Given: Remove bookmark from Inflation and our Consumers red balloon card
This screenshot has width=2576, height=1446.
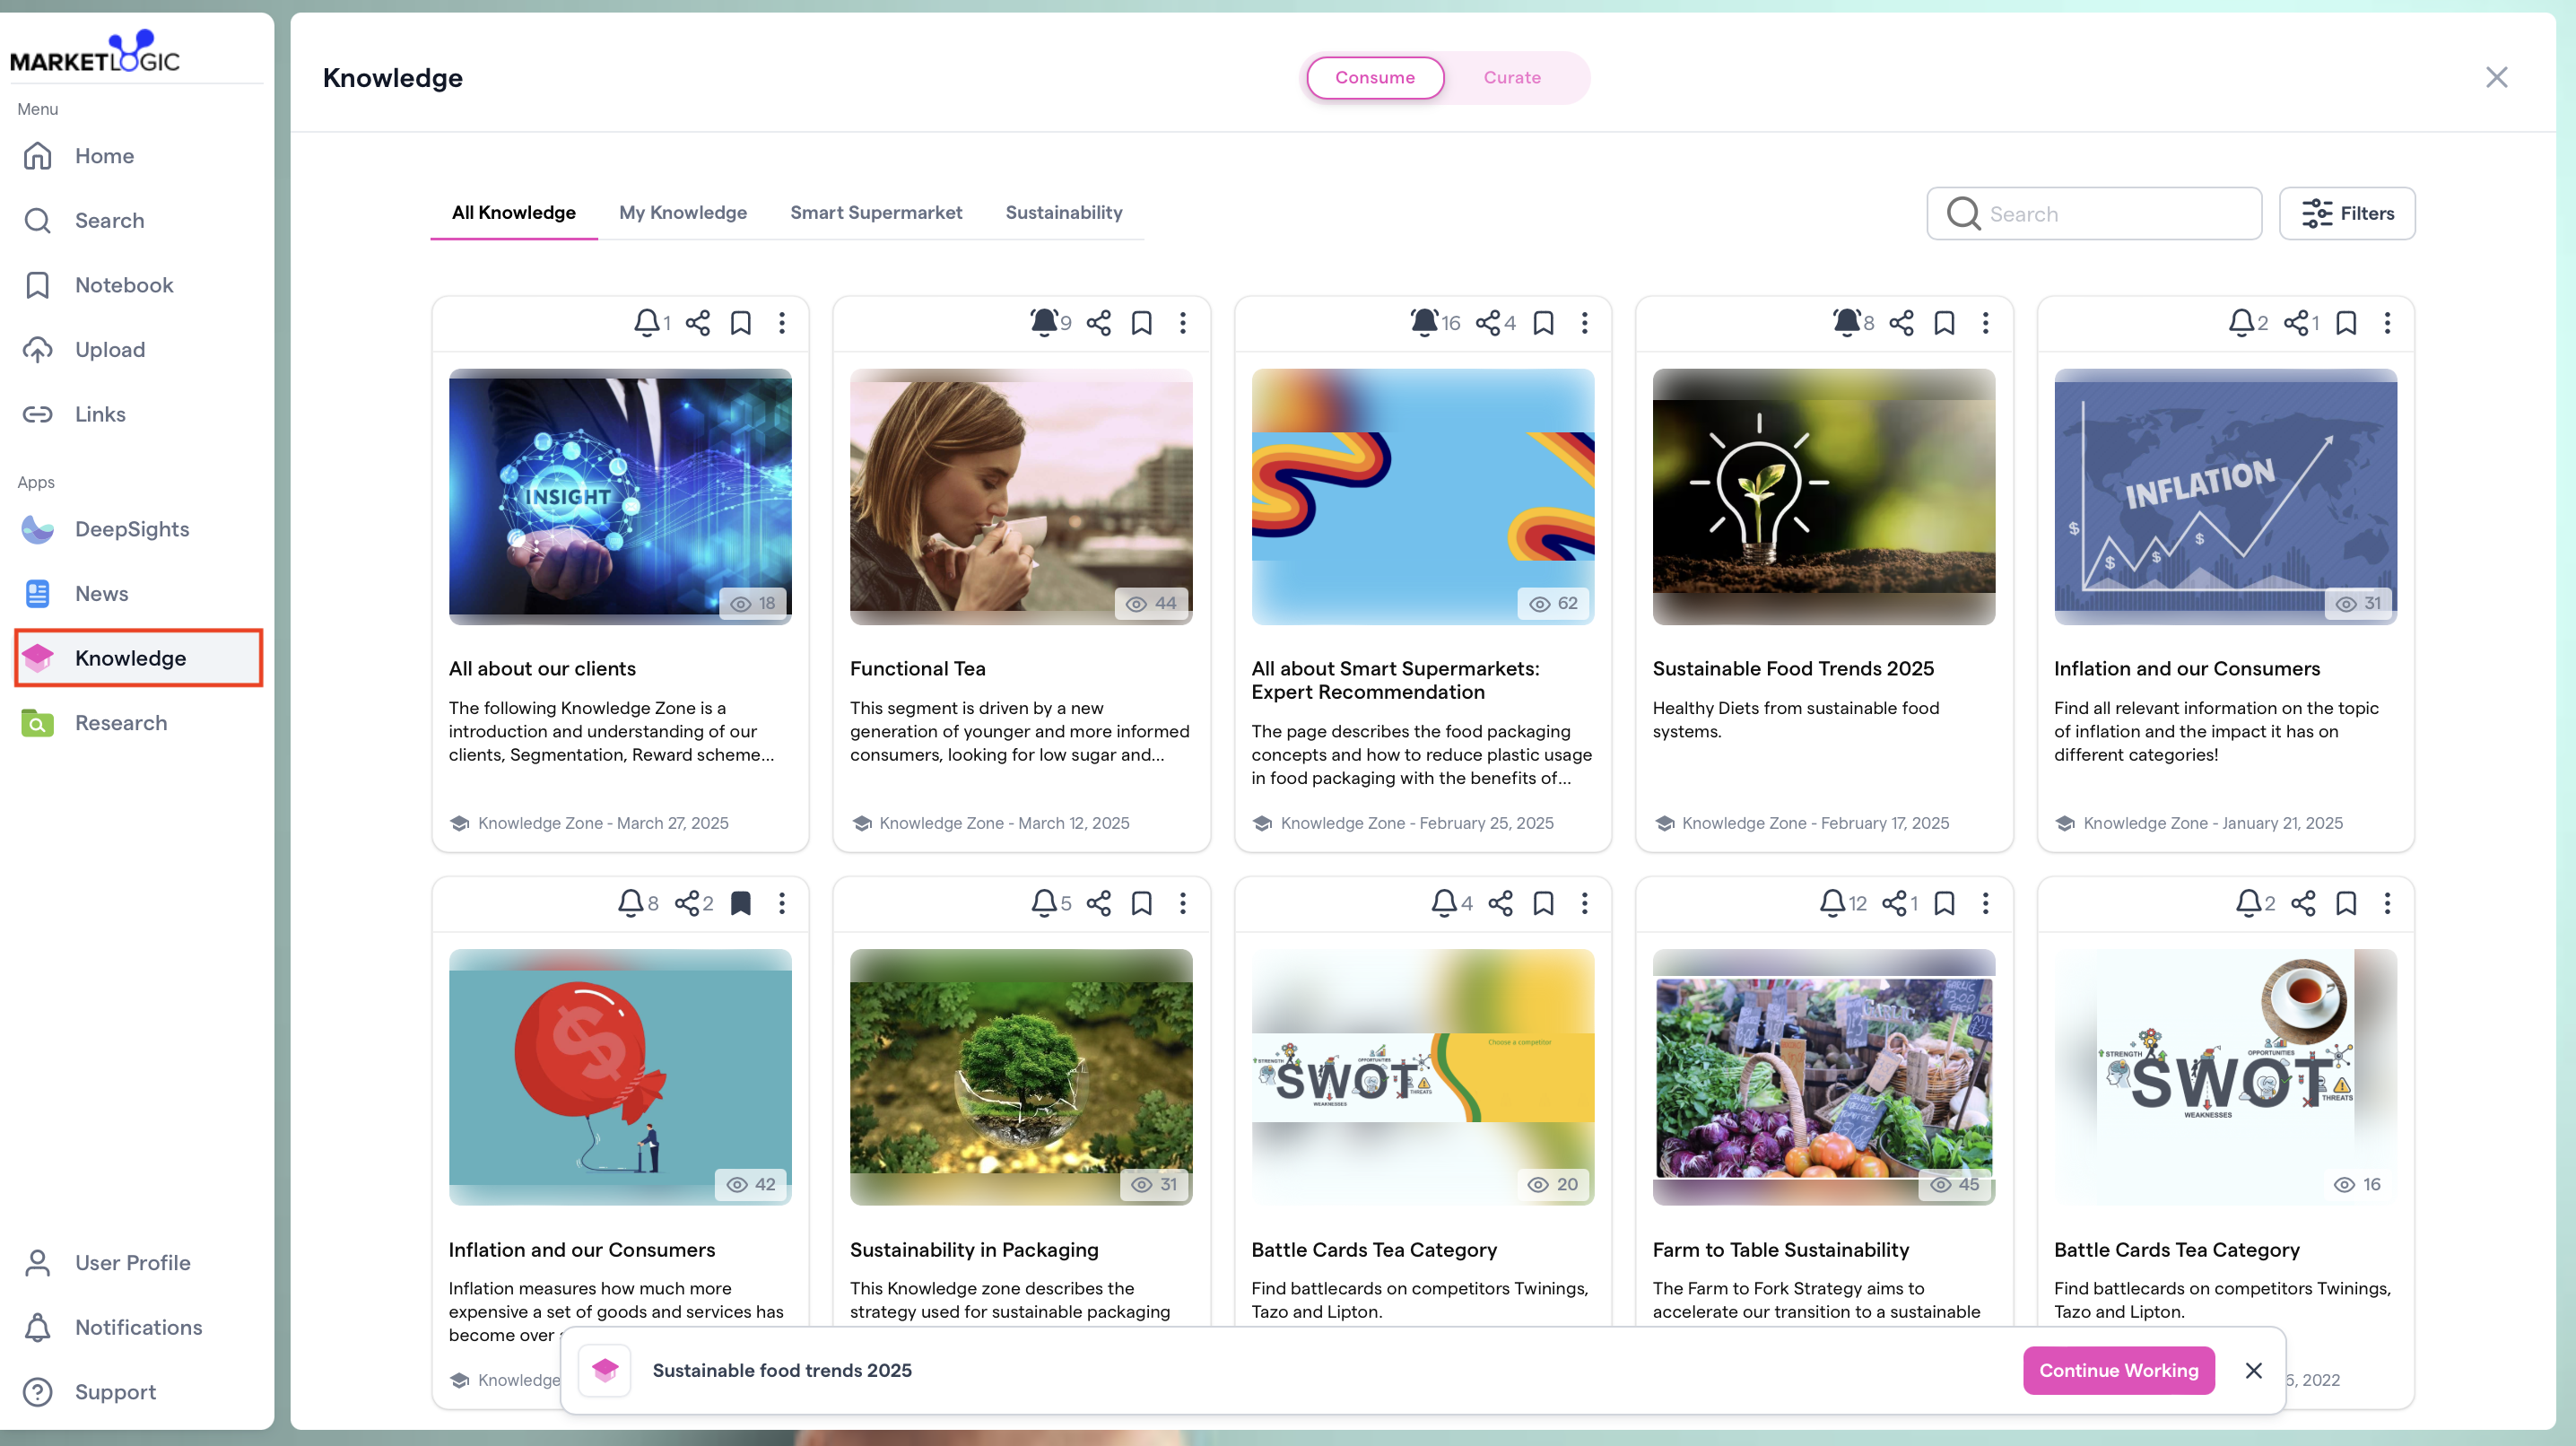Looking at the screenshot, I should [x=740, y=903].
